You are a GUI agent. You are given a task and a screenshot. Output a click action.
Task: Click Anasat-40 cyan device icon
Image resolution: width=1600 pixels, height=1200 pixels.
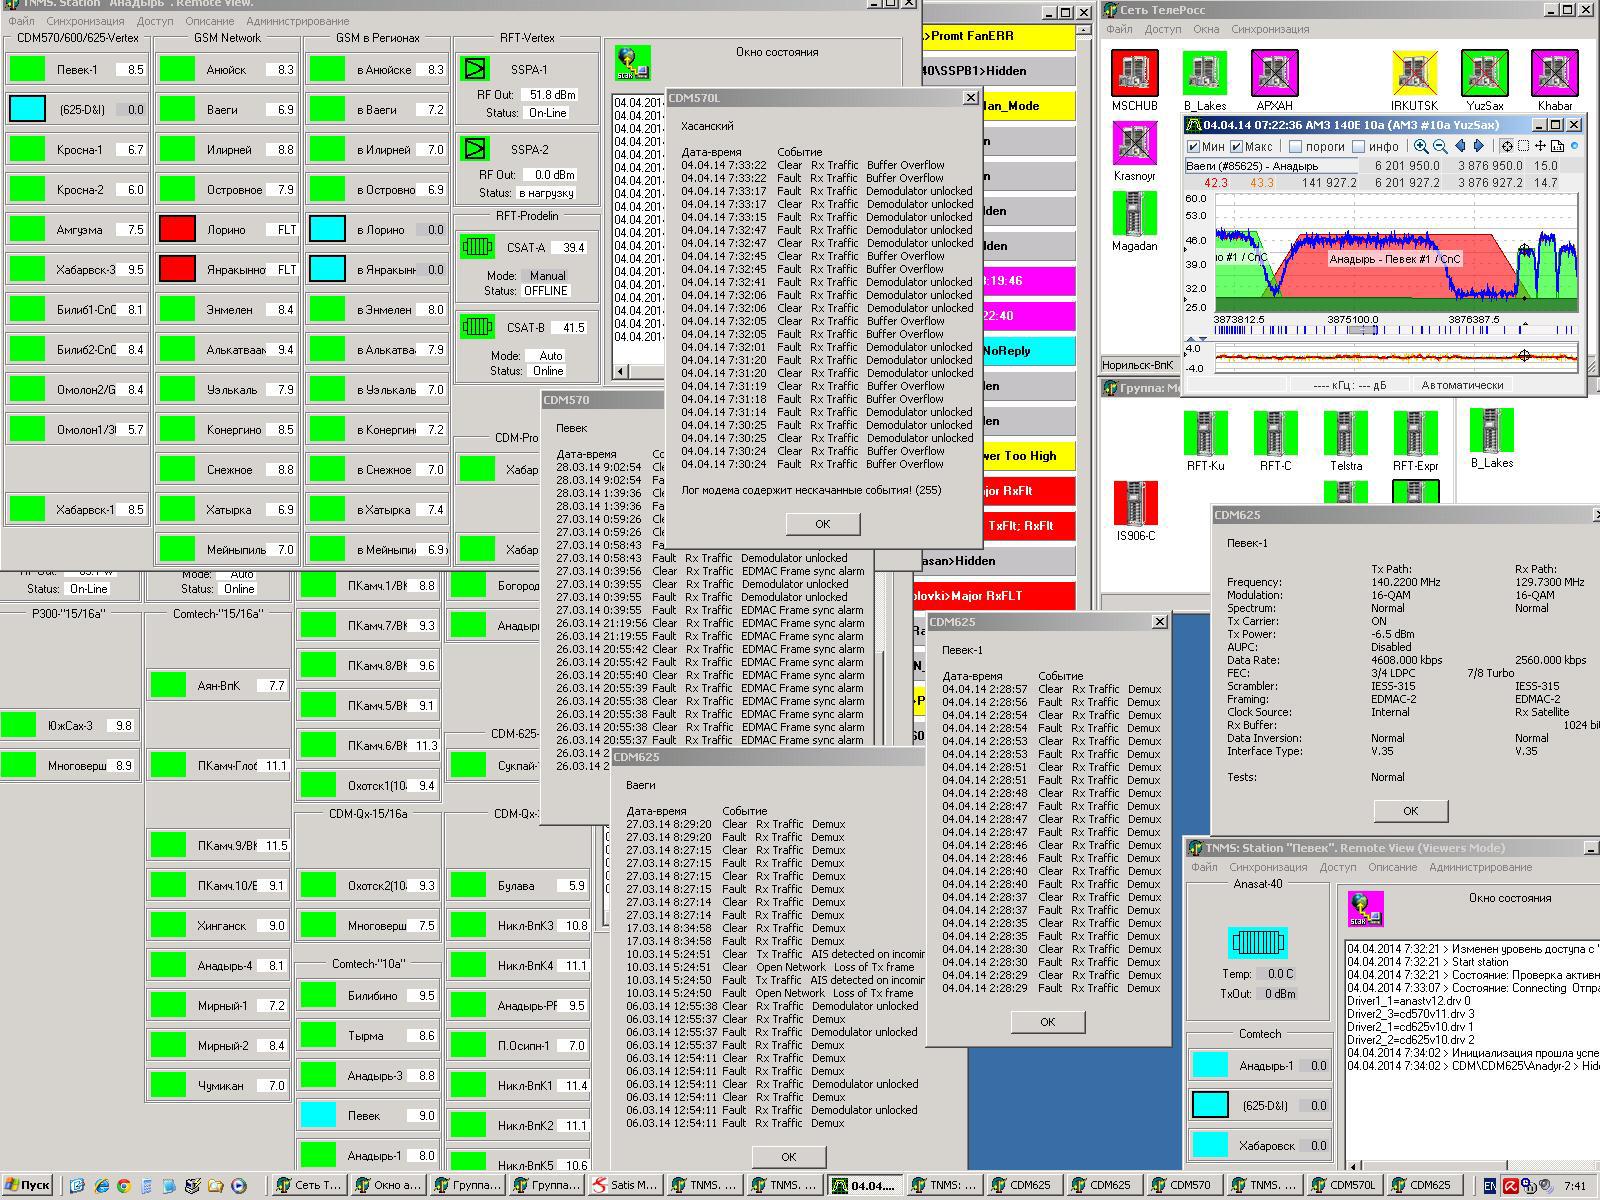pyautogui.click(x=1257, y=941)
